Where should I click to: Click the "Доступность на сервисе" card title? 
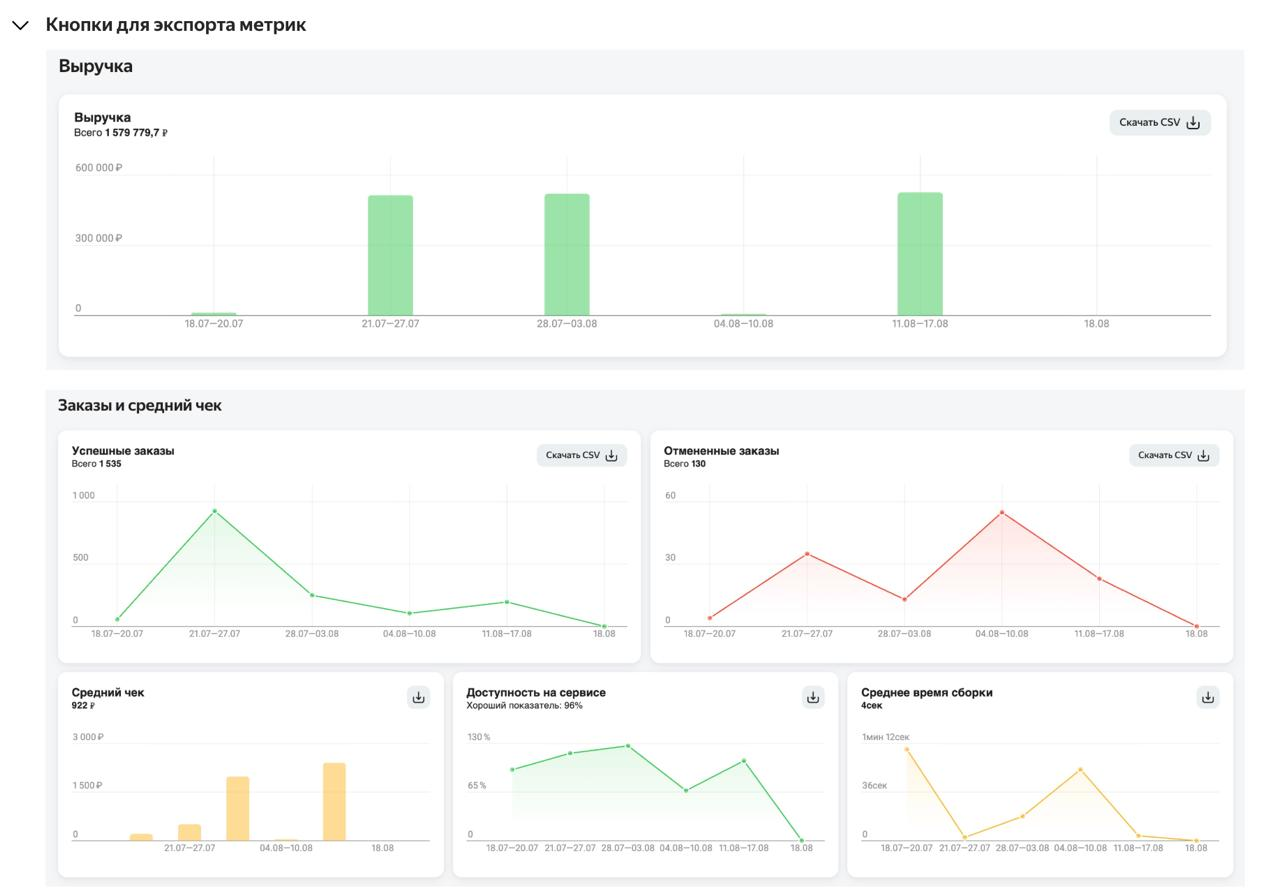tap(536, 693)
